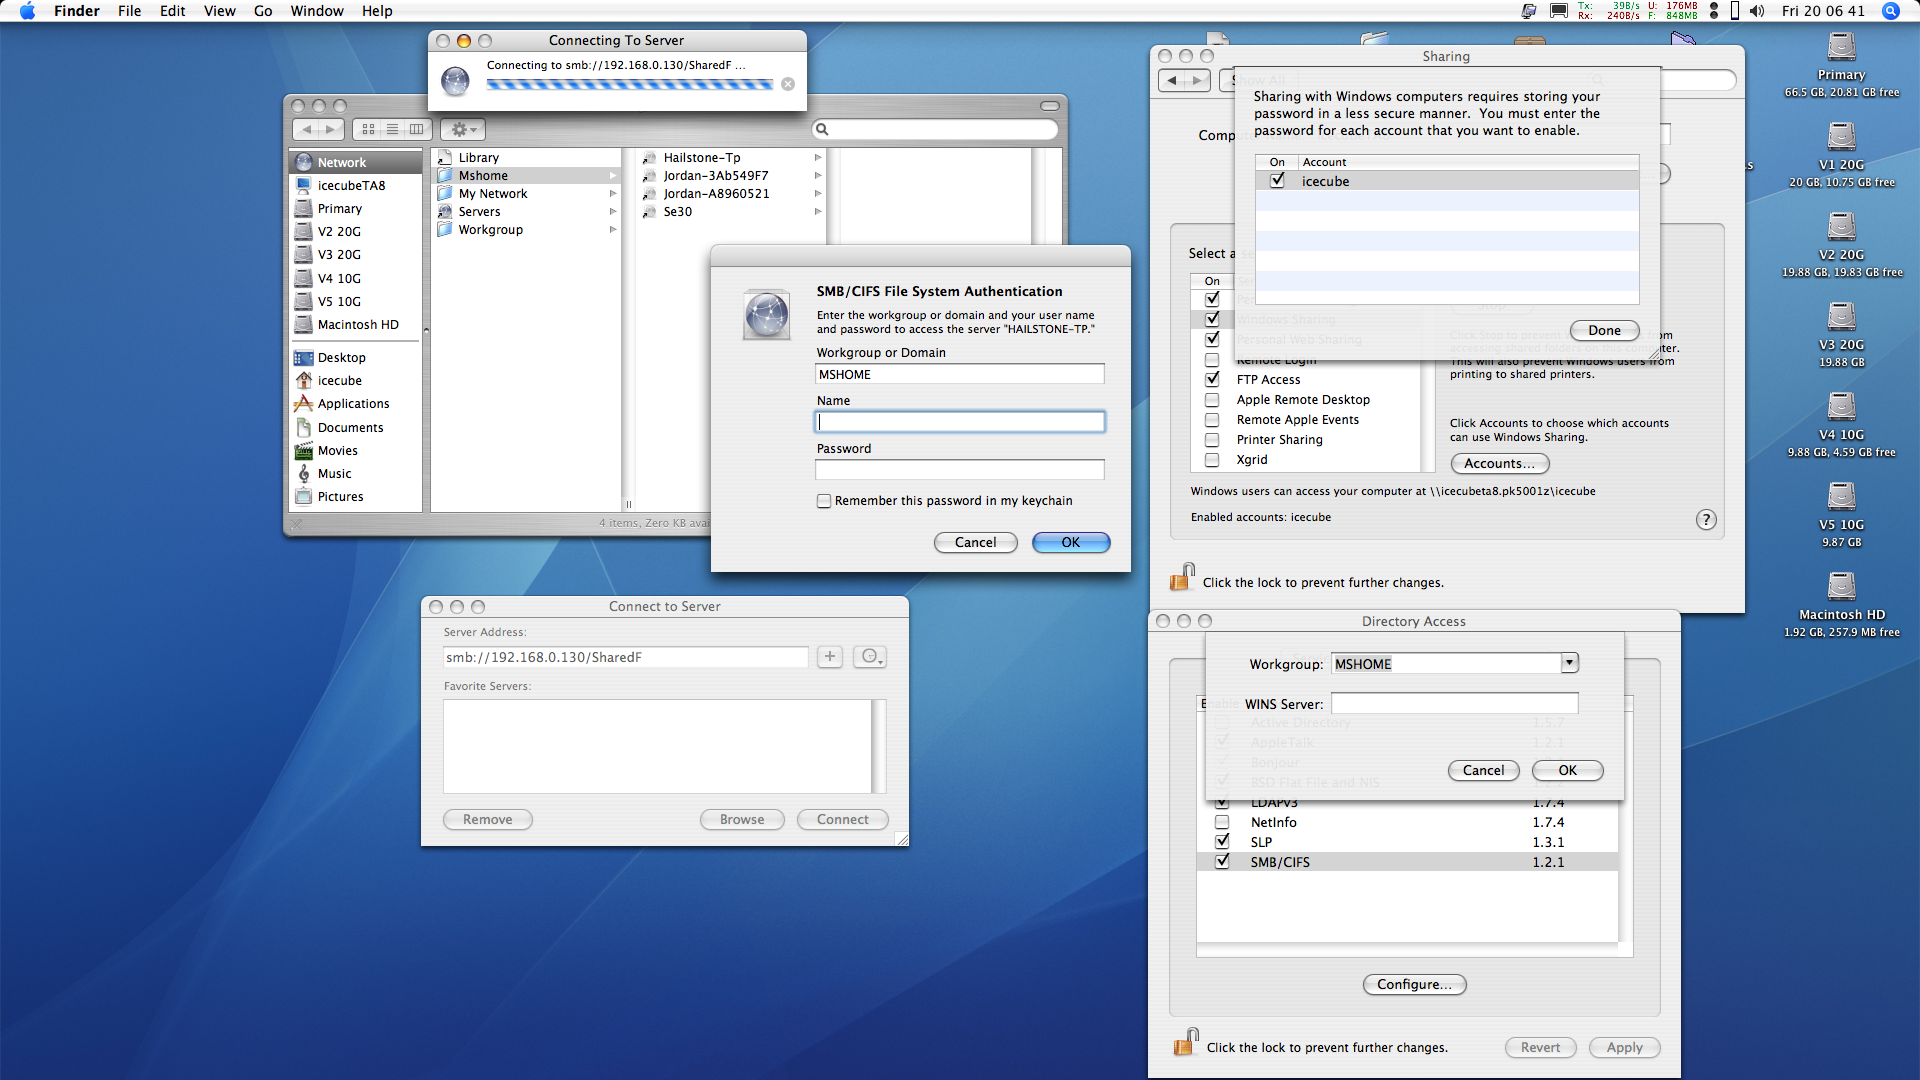The width and height of the screenshot is (1920, 1080).
Task: Select the Network item in Finder sidebar
Action: pyautogui.click(x=356, y=162)
